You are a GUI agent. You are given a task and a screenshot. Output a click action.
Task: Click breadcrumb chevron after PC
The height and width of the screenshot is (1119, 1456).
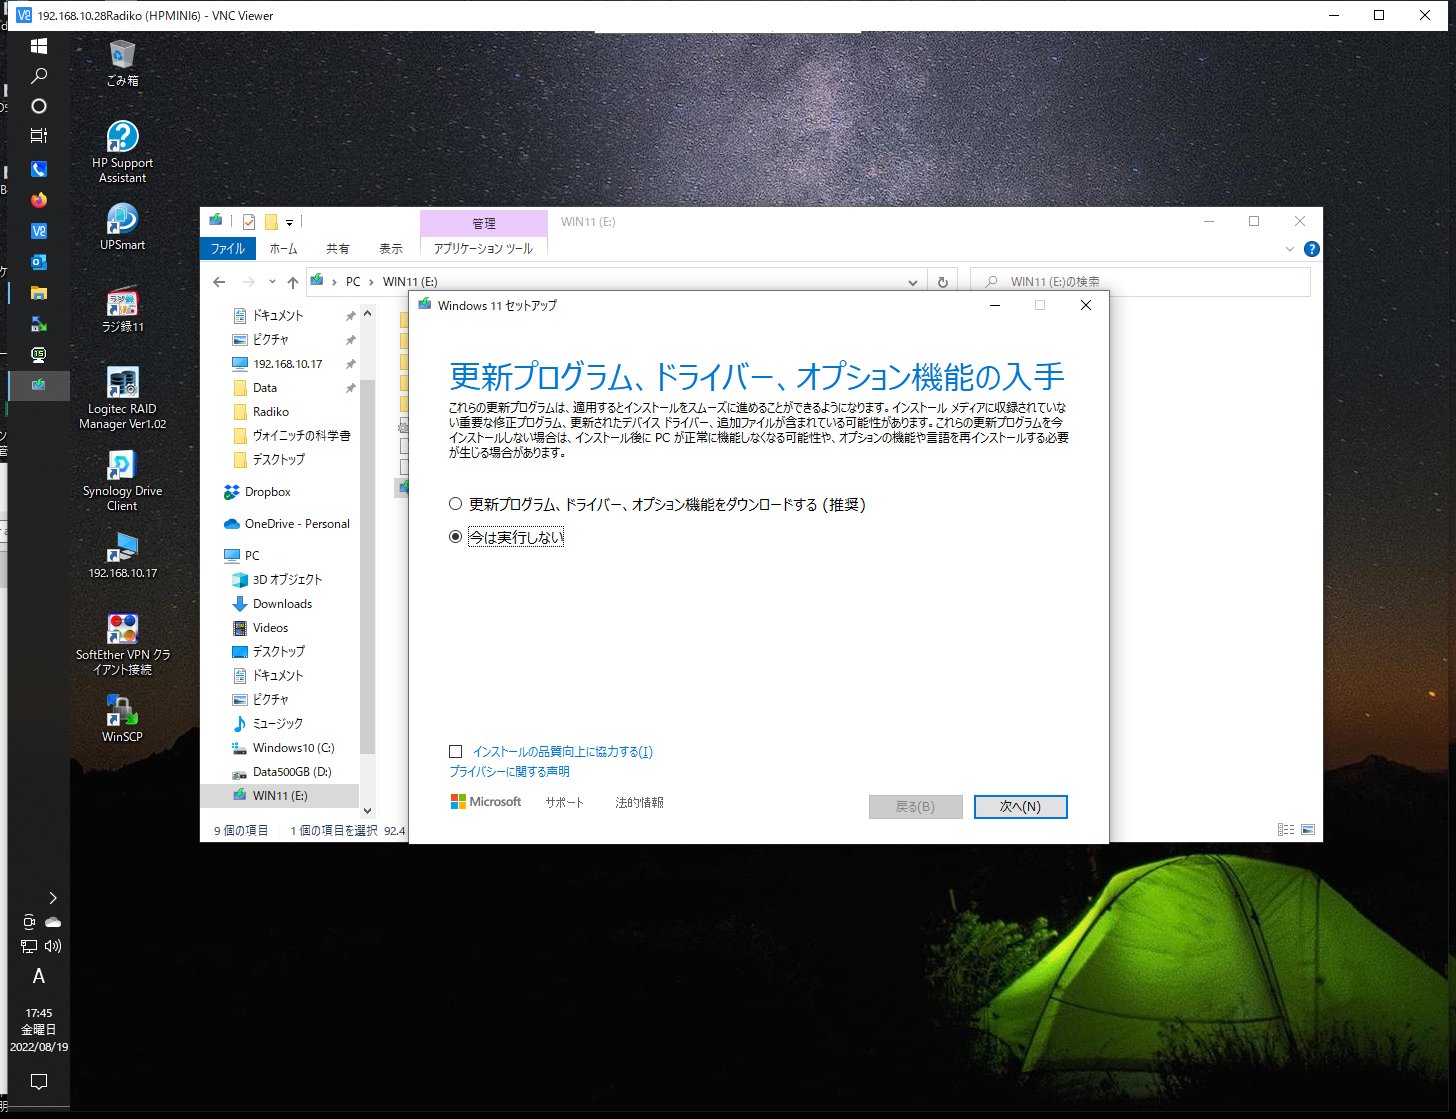pos(371,282)
